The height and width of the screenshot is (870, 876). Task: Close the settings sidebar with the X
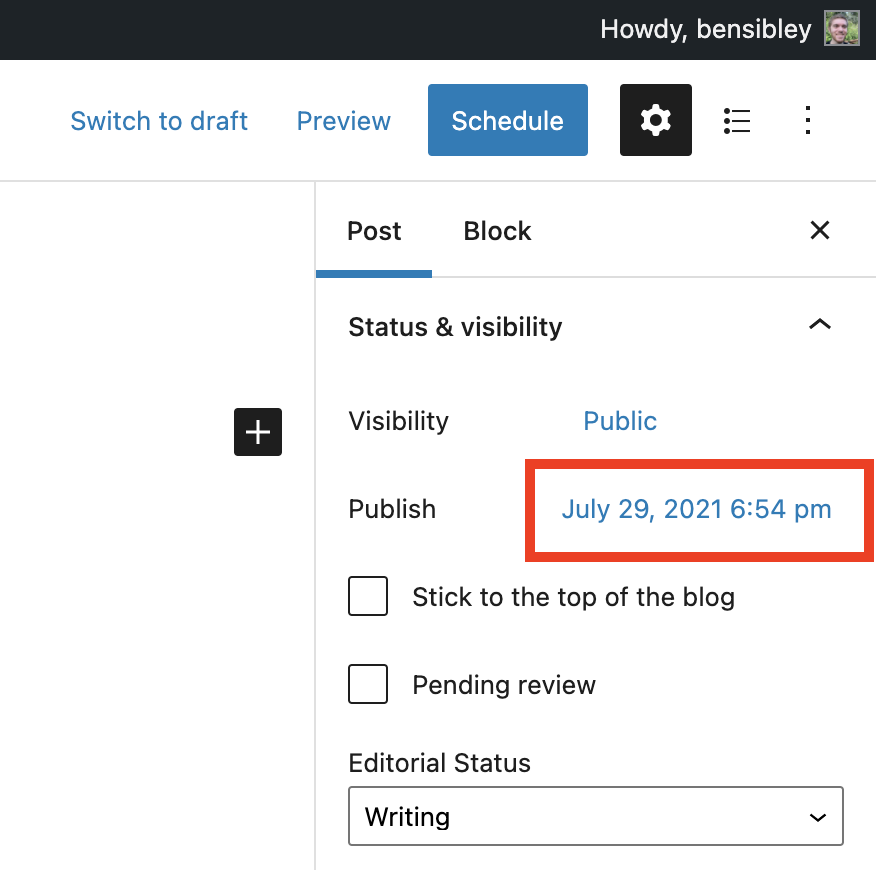point(820,230)
